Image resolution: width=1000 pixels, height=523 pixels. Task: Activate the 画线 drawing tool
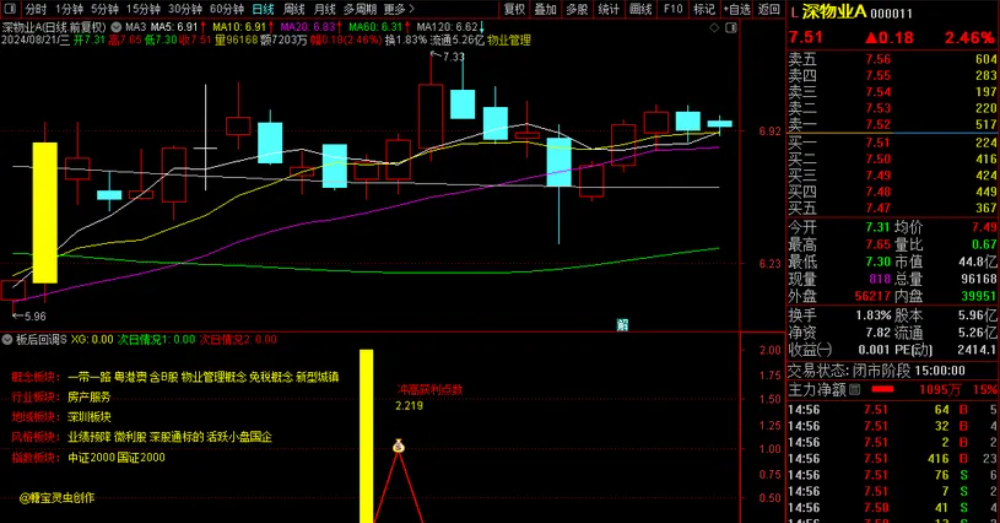(x=641, y=9)
